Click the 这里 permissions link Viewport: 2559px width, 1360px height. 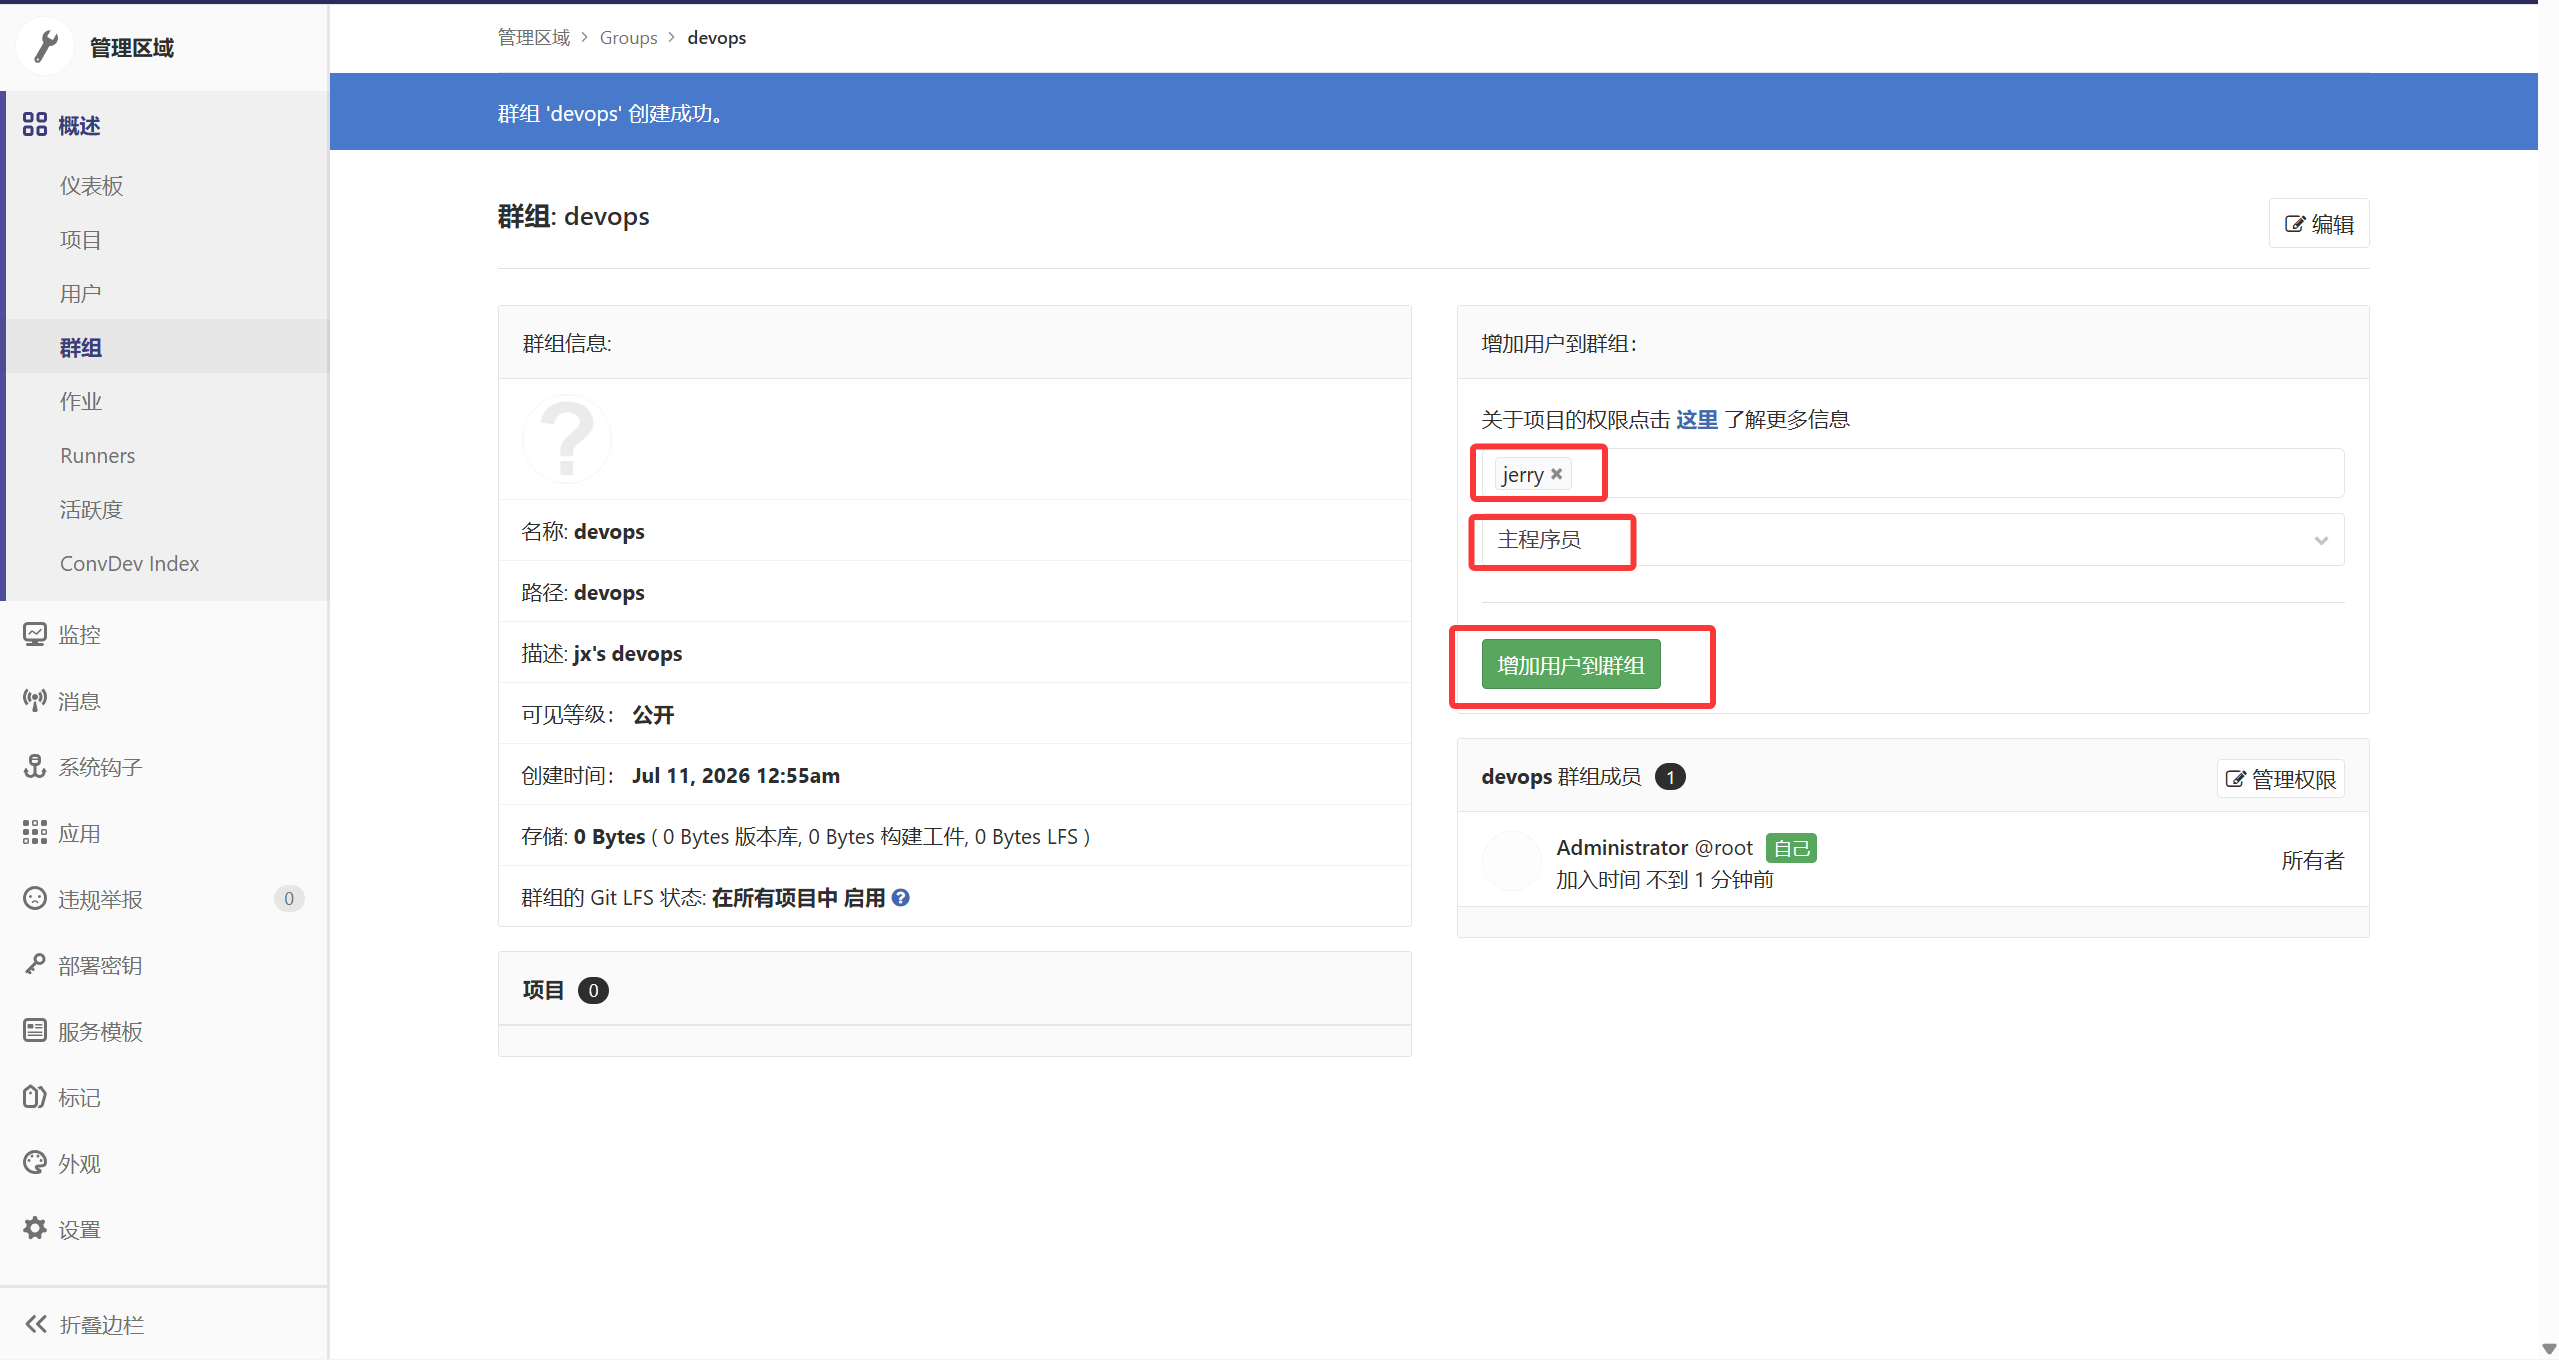click(1697, 419)
